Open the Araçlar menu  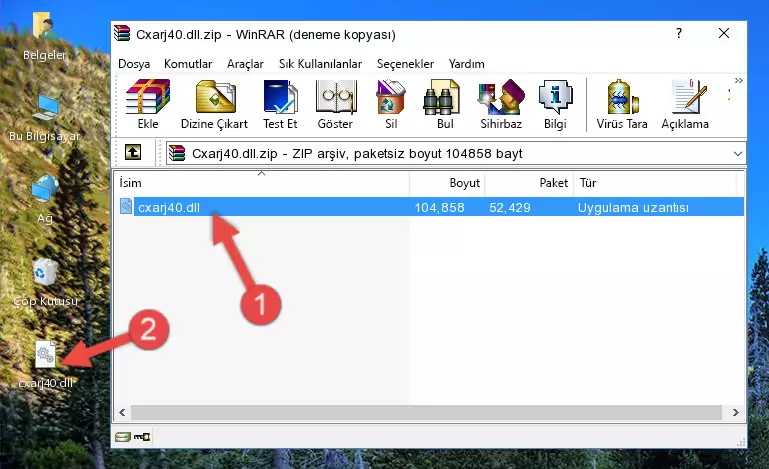point(245,64)
